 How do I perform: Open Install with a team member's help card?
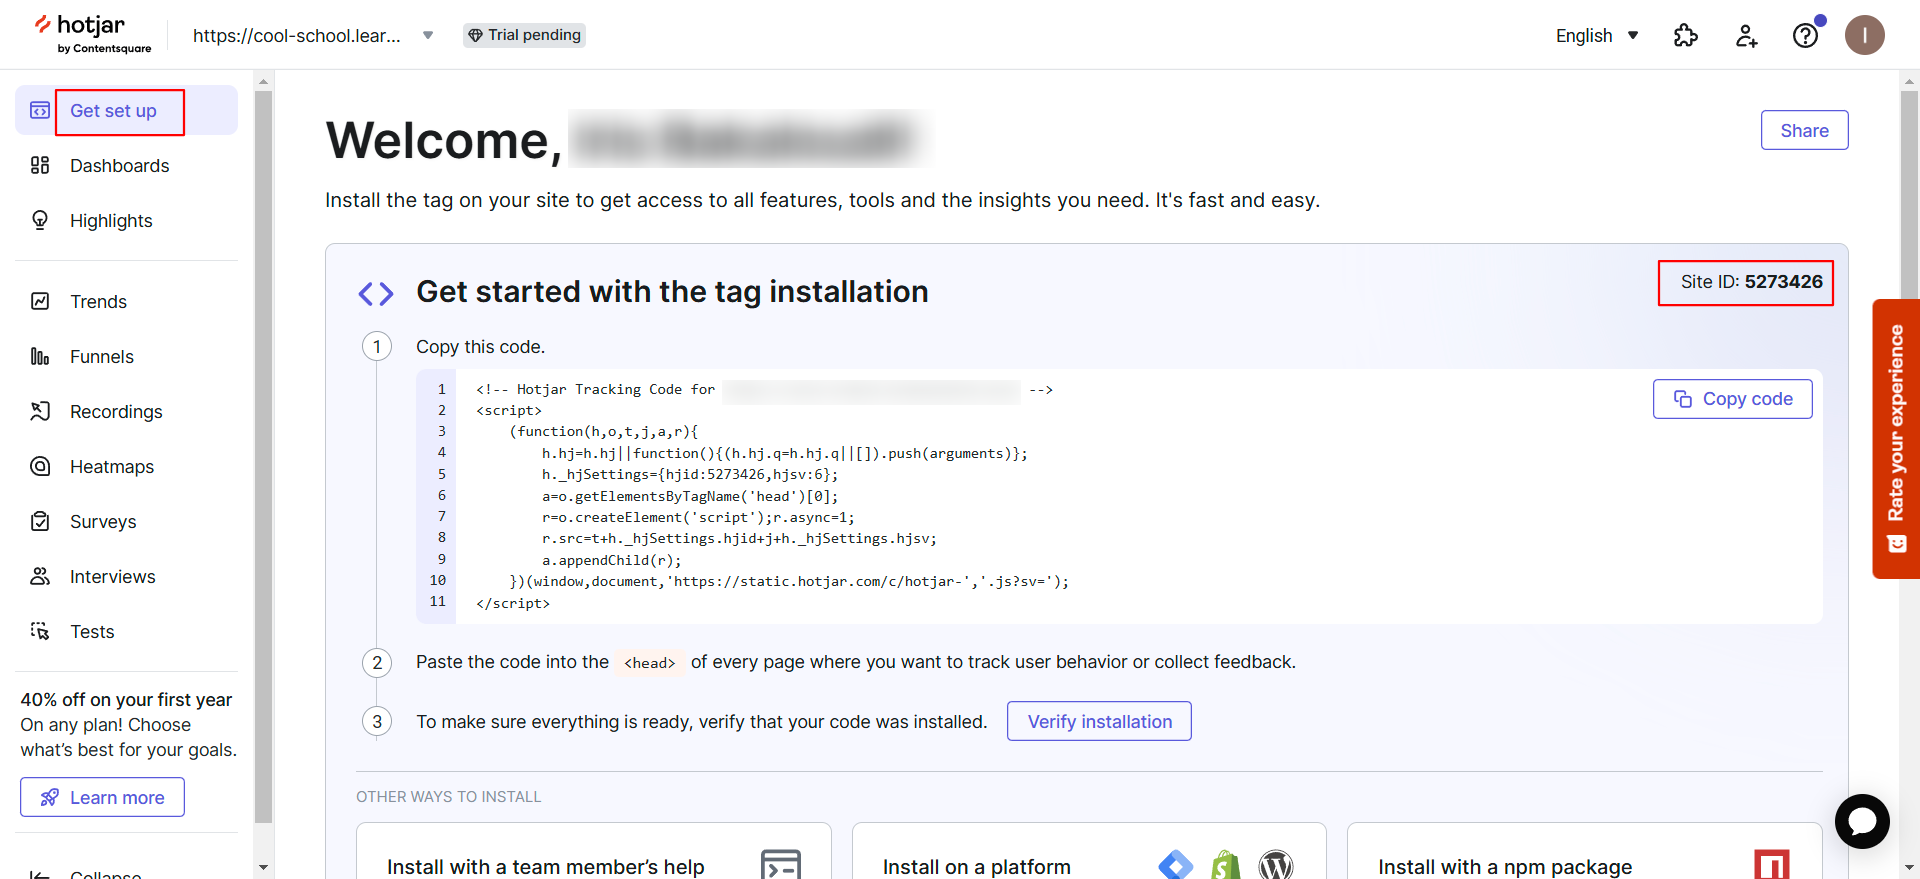click(x=594, y=851)
